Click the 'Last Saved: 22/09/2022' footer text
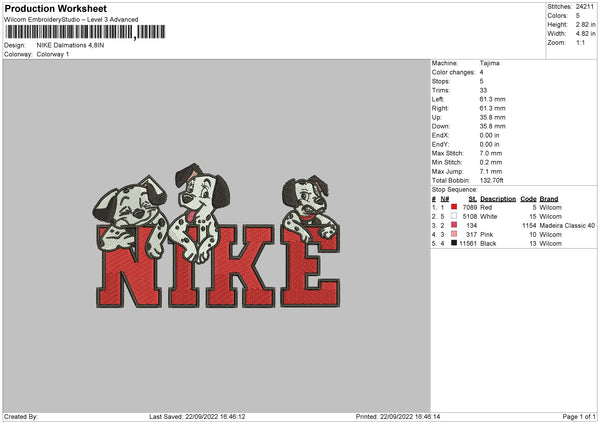The width and height of the screenshot is (600, 424). coord(197,417)
